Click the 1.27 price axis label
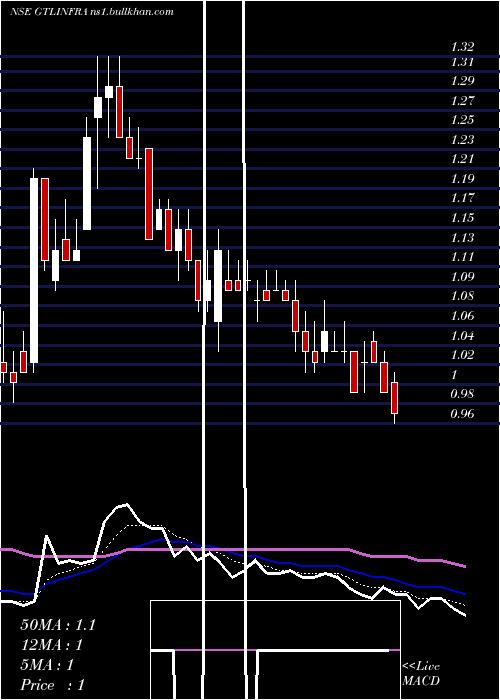This screenshot has width=500, height=700. coord(462,101)
